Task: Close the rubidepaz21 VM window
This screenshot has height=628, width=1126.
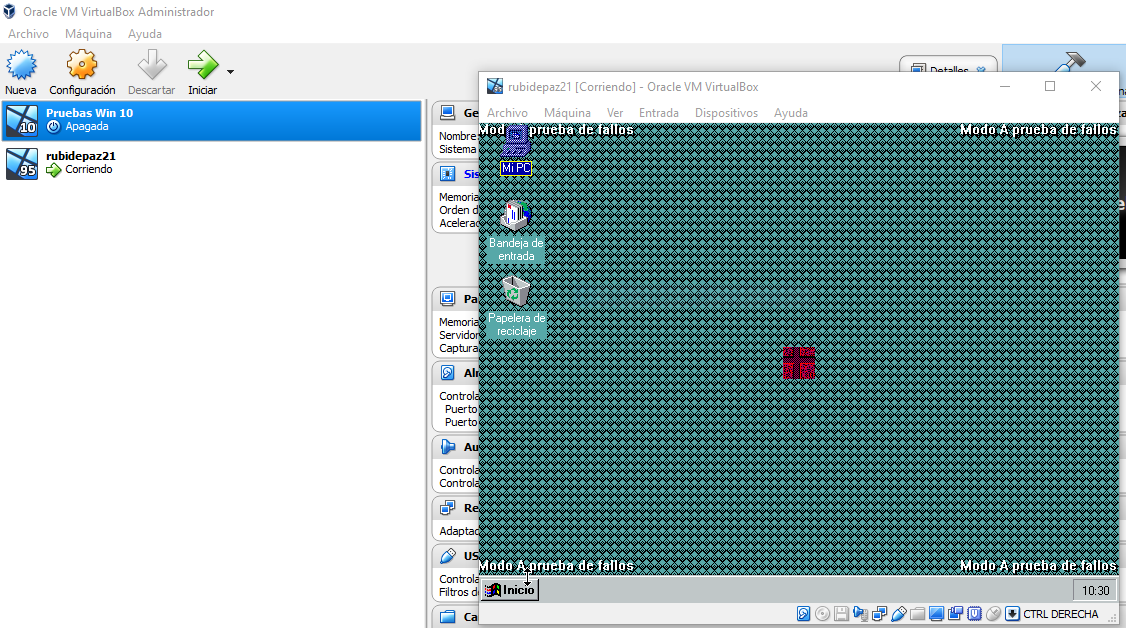Action: click(1096, 86)
